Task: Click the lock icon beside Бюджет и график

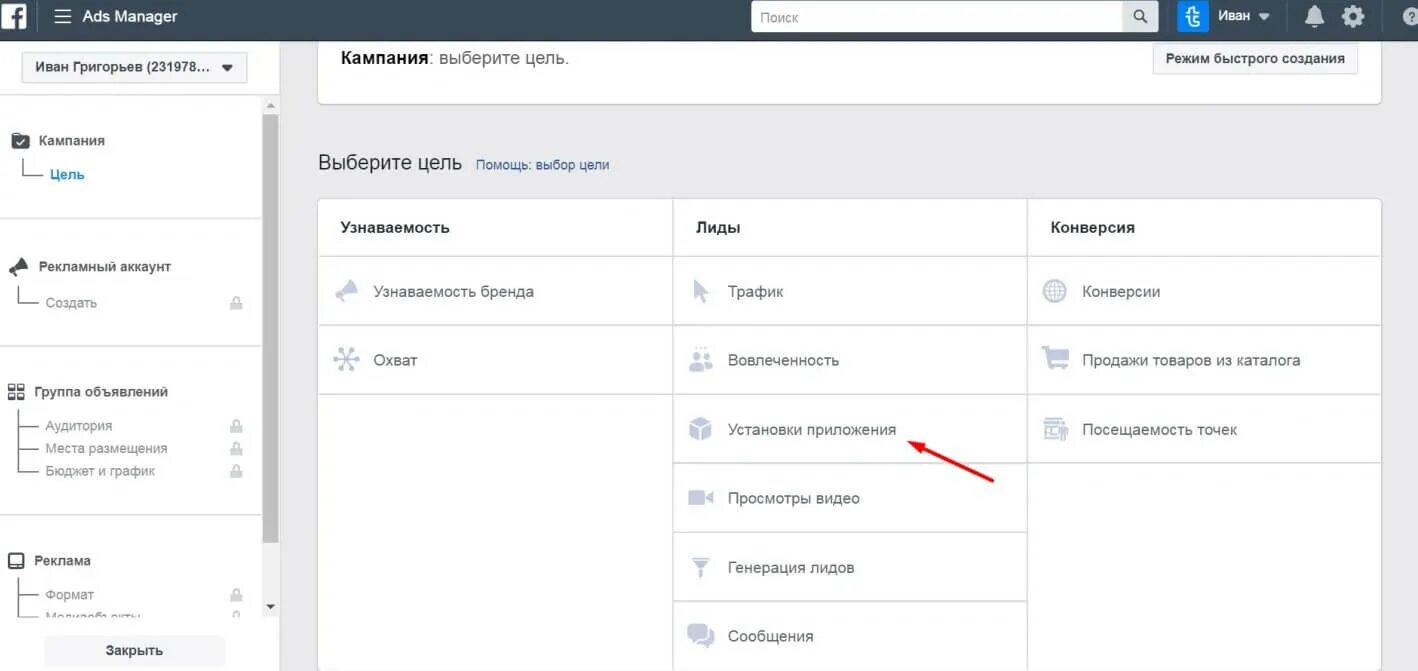Action: [237, 471]
